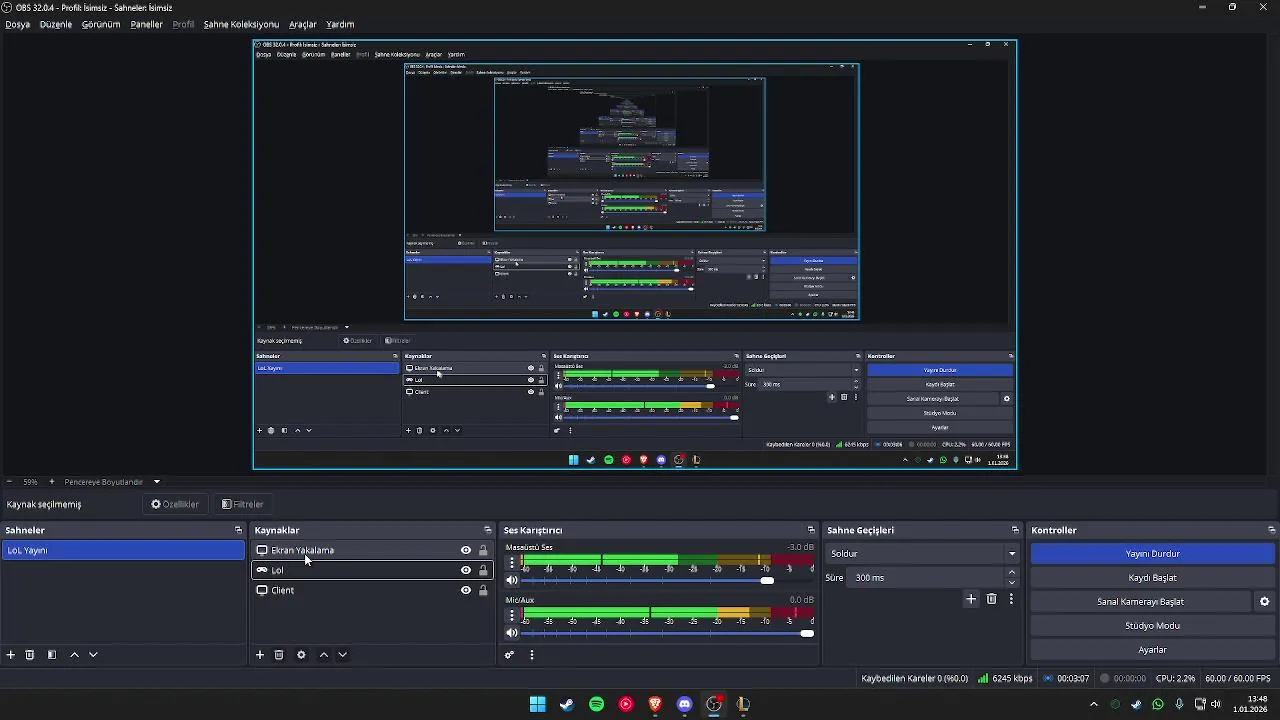Open Ayarlar settings button

pos(1153,650)
